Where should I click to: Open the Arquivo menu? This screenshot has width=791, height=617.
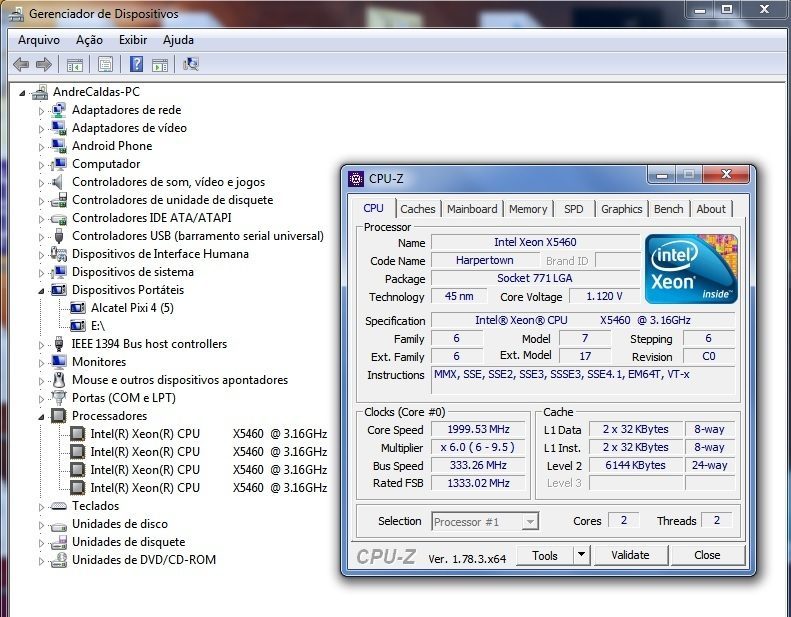click(x=39, y=40)
